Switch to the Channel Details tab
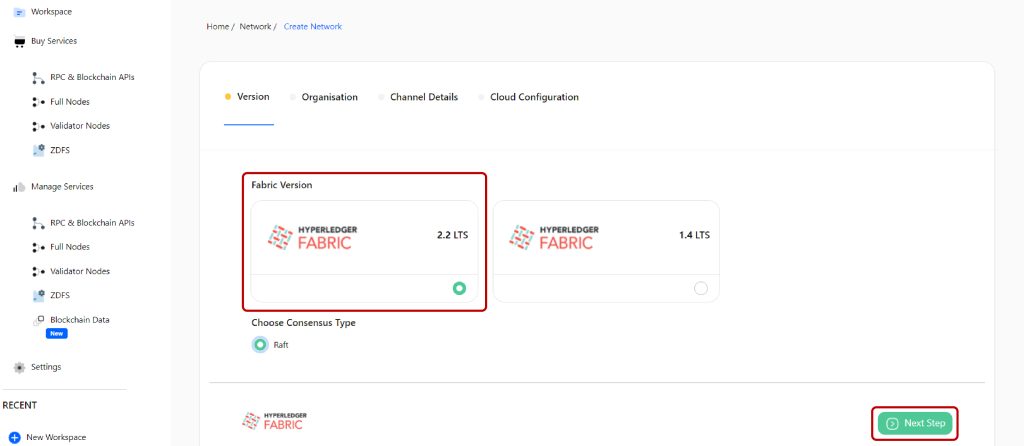Viewport: 1024px width, 446px height. (x=424, y=97)
